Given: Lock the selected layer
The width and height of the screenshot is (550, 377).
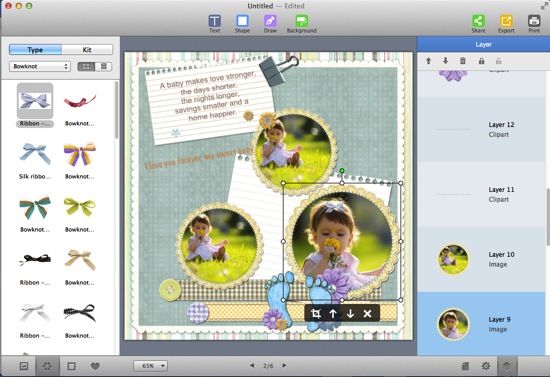Looking at the screenshot, I should pyautogui.click(x=481, y=61).
